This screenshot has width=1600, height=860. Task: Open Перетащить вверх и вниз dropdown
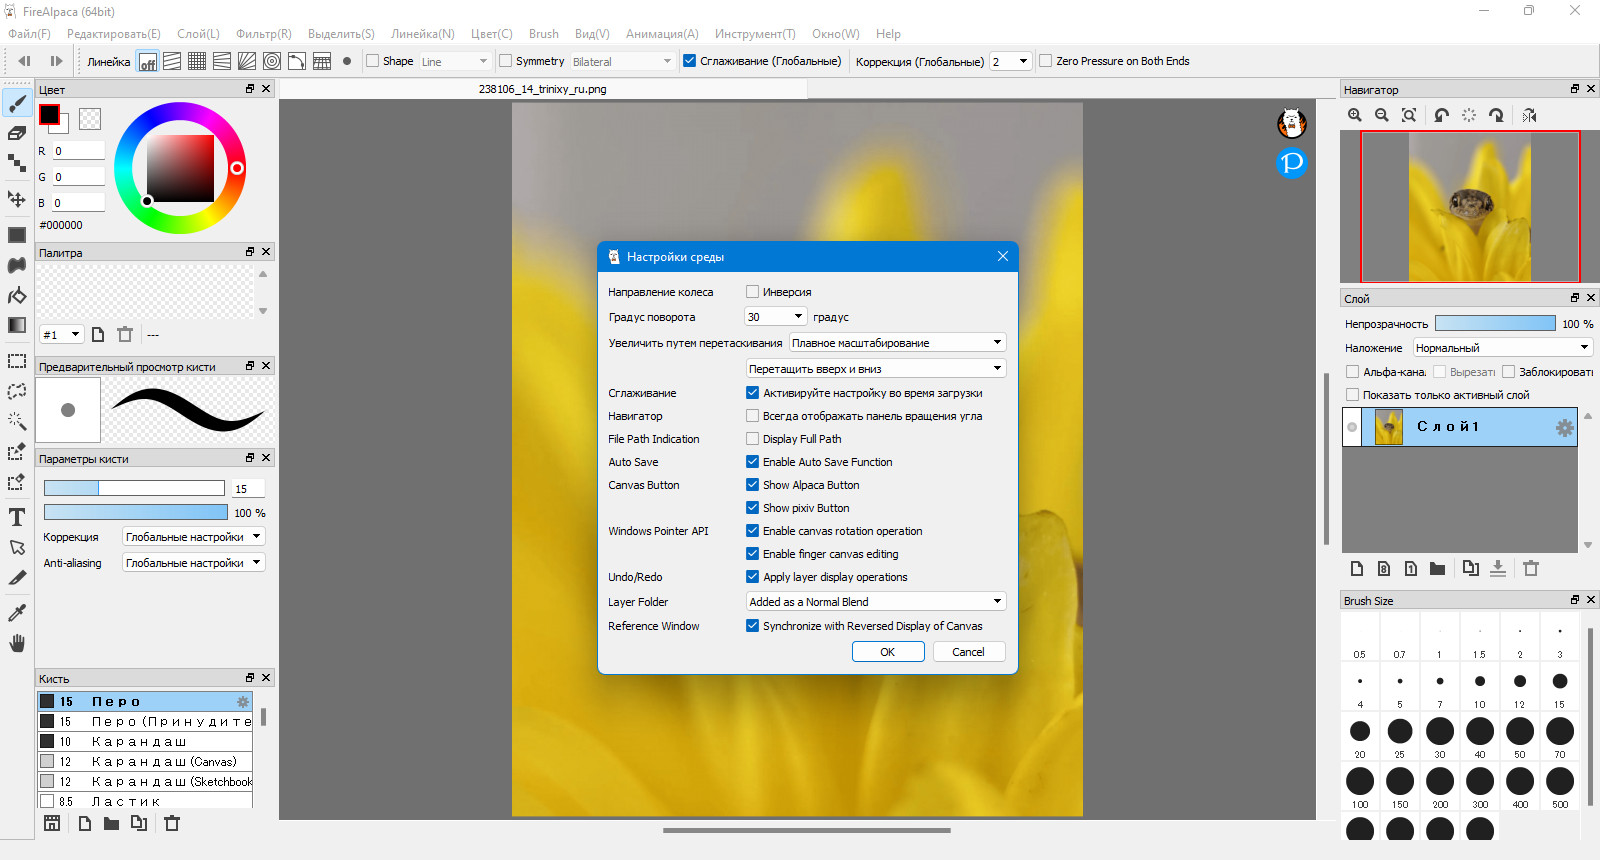pyautogui.click(x=875, y=369)
